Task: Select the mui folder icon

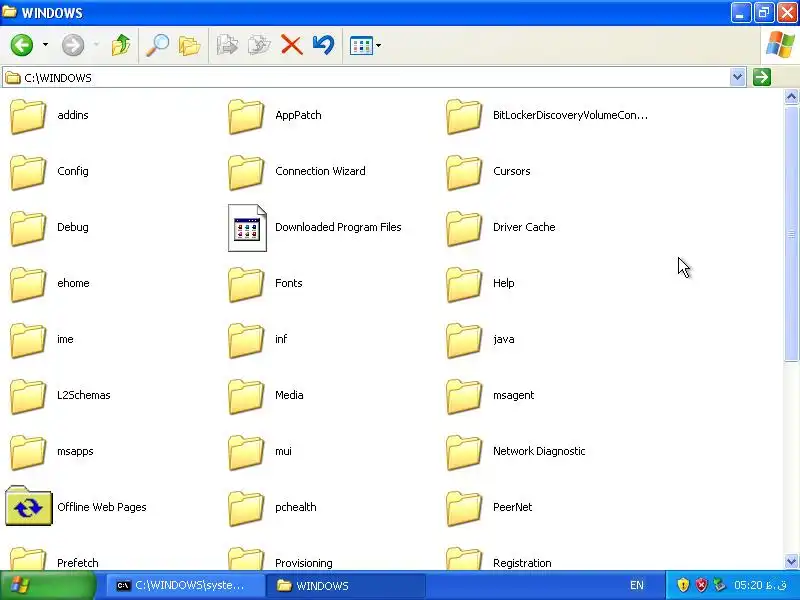Action: [246, 453]
